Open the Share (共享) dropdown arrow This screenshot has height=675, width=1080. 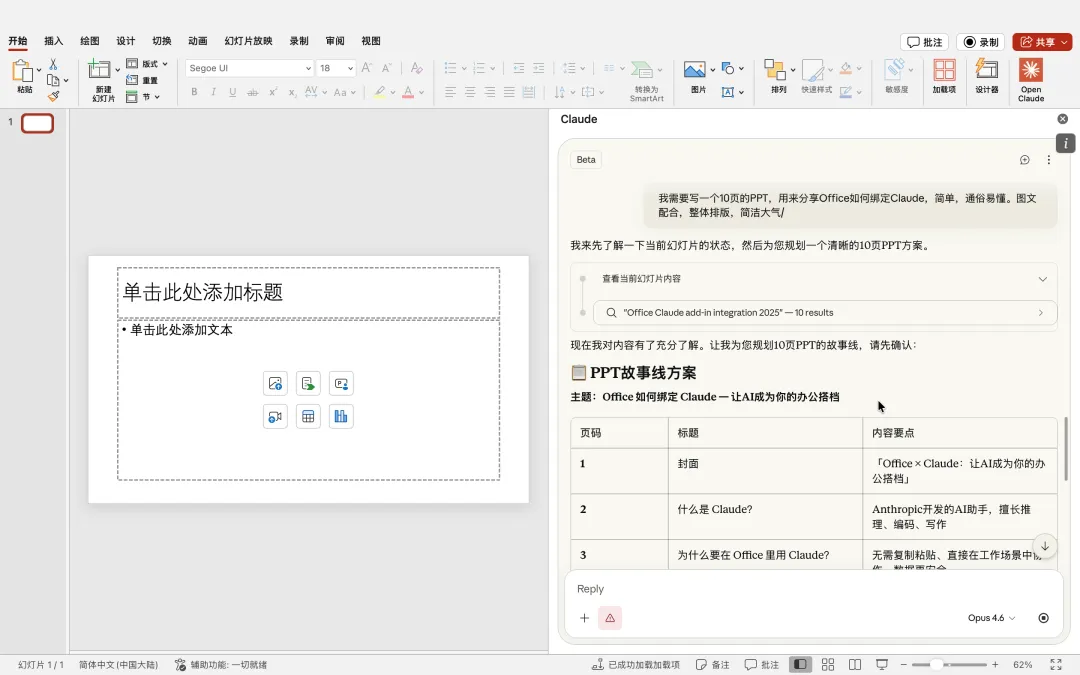point(1064,42)
